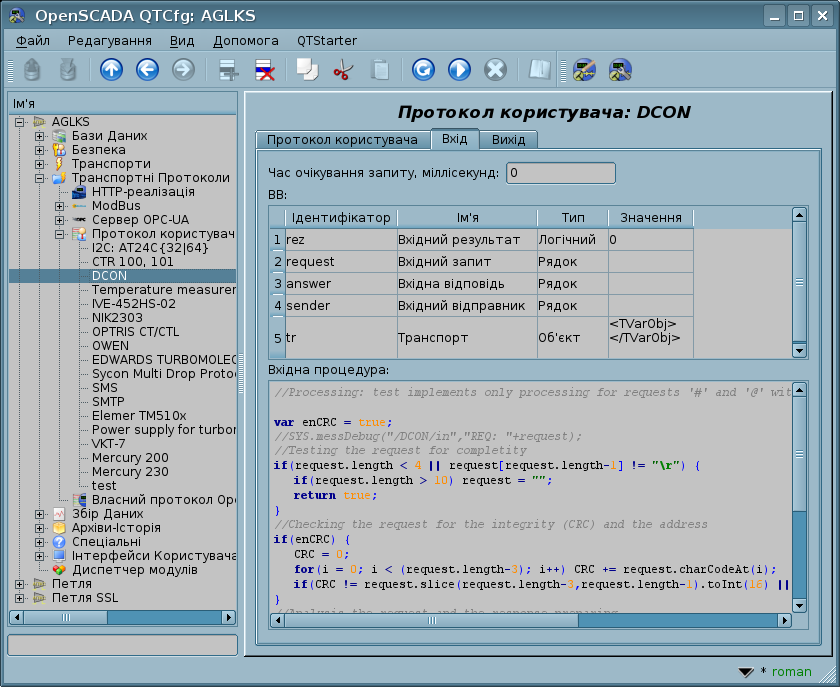Click the Back arrow toolbar button
This screenshot has width=840, height=687.
(147, 69)
